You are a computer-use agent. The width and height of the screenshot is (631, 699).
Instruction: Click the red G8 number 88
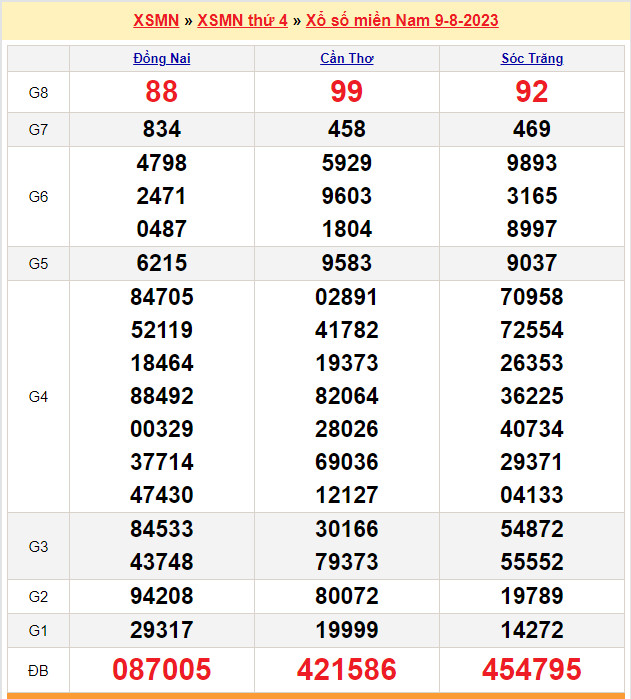[x=161, y=92]
